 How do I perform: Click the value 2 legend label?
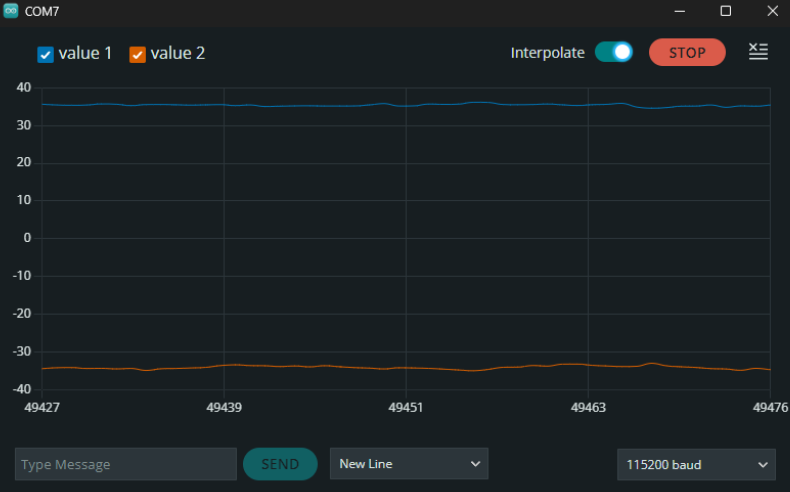tap(178, 53)
